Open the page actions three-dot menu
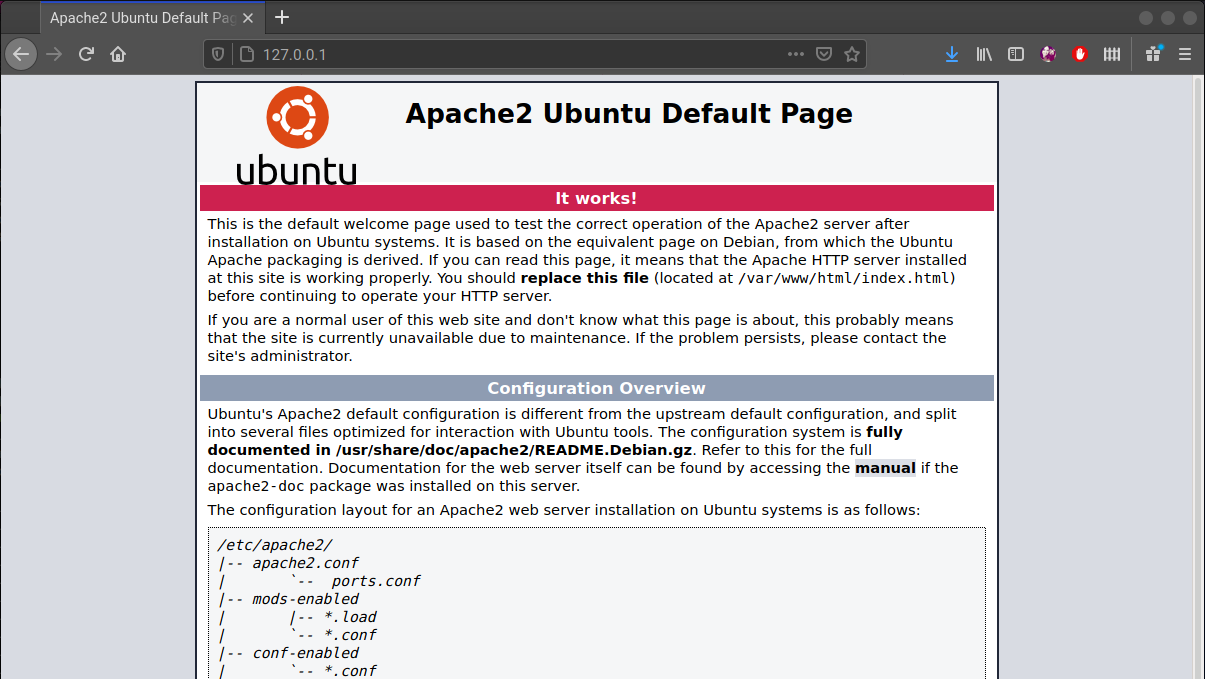Screen dimensions: 1205x679 [796, 54]
